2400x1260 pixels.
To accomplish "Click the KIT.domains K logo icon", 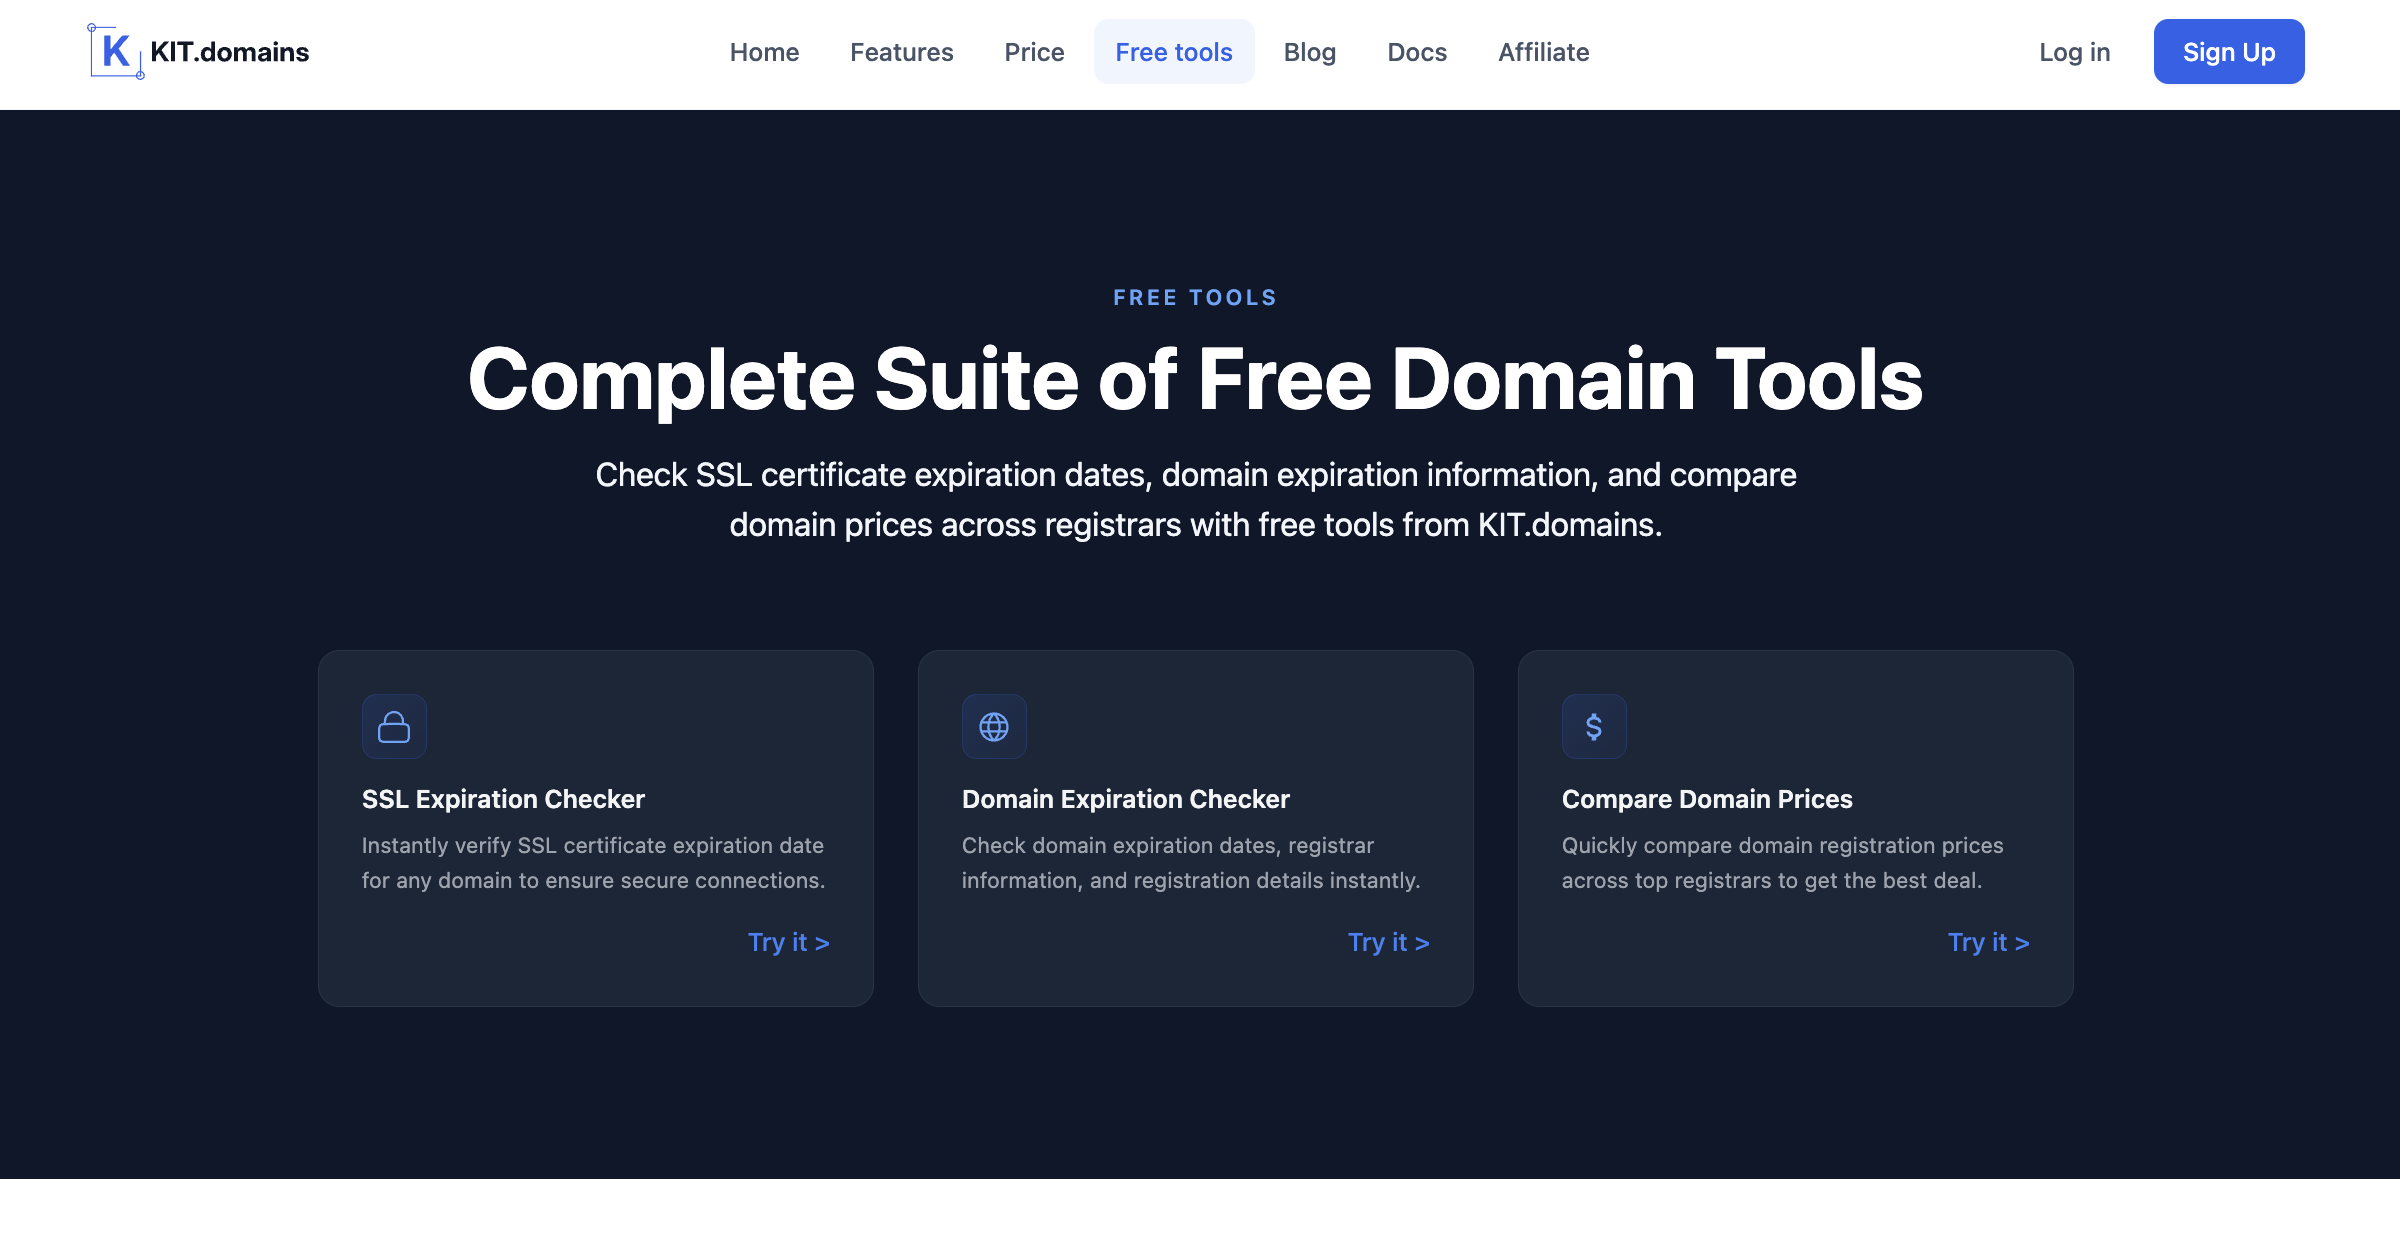I will pos(115,52).
